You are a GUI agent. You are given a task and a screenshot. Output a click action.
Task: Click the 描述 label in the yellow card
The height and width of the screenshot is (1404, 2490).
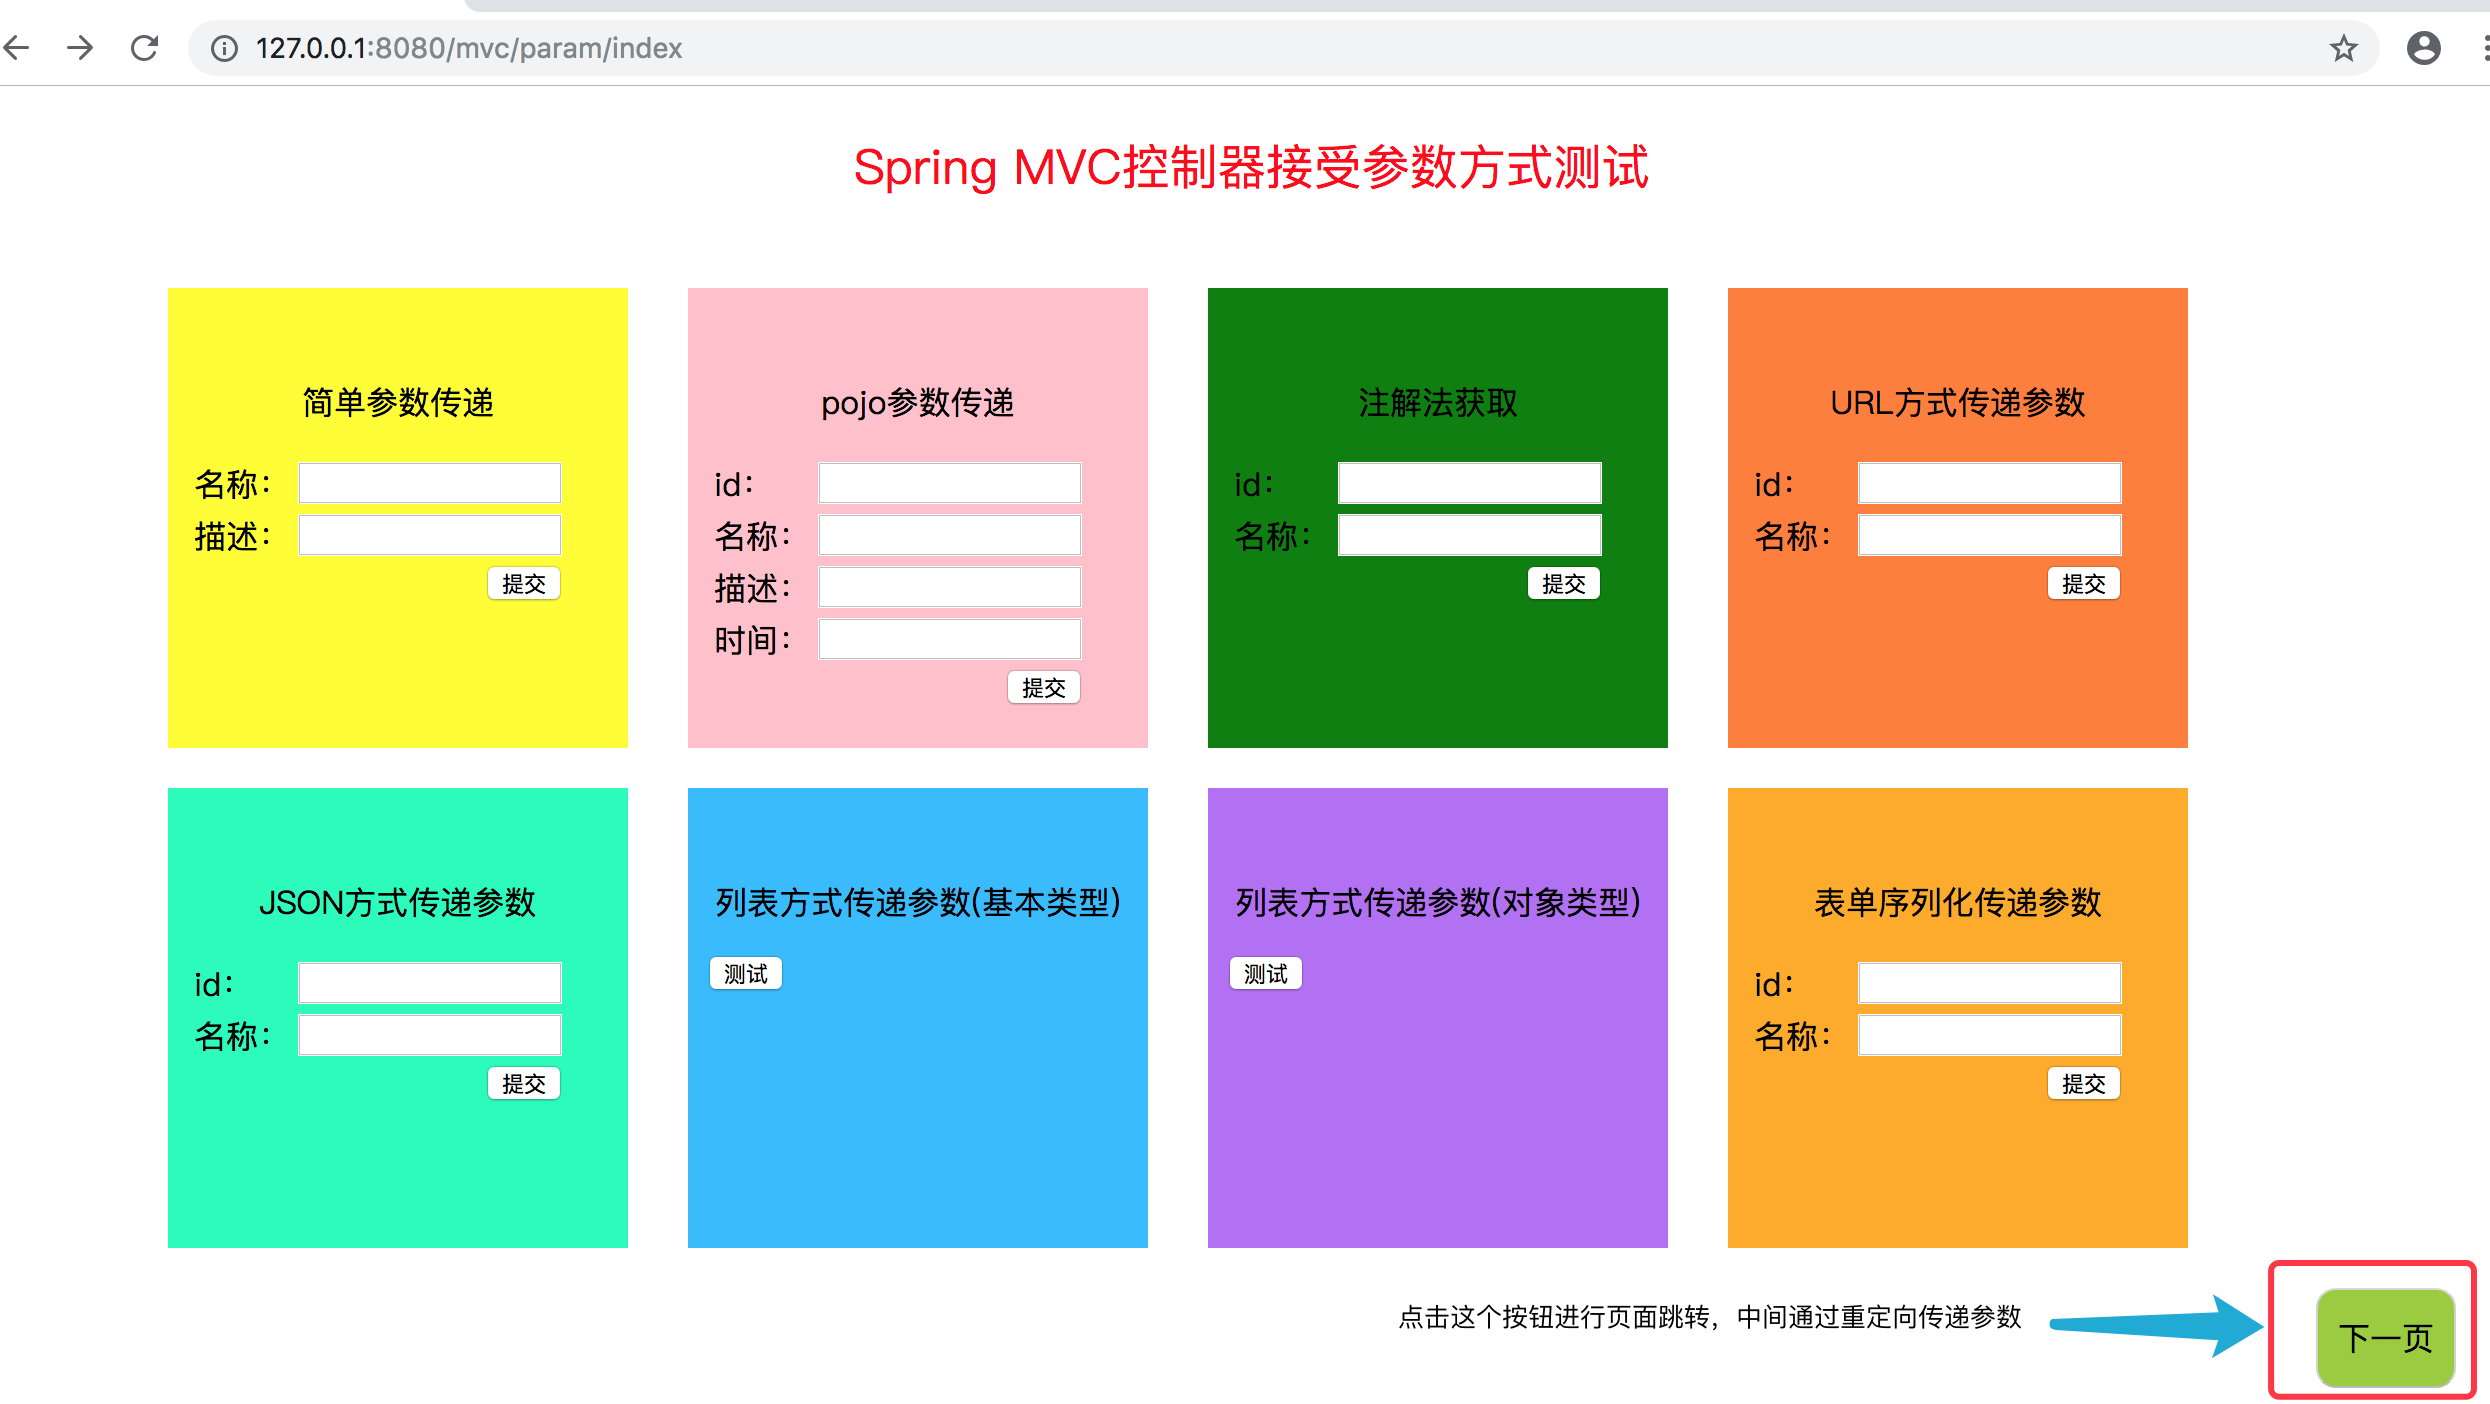tap(233, 536)
